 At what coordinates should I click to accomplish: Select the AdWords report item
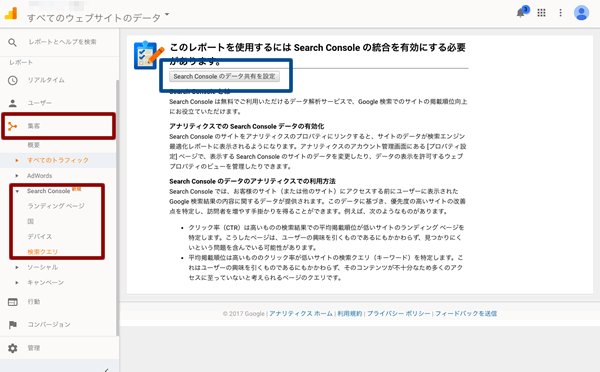coord(39,176)
